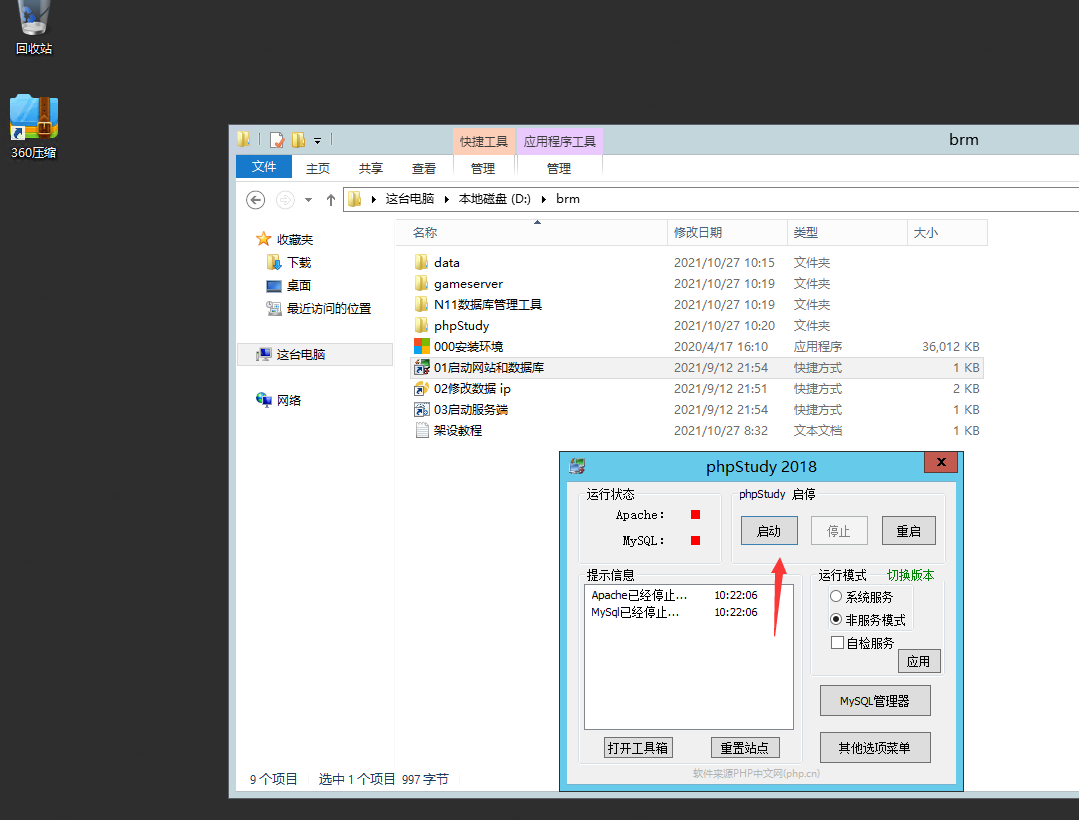
Task: Open 管理 tab under 应用程序工具
Action: (x=559, y=168)
